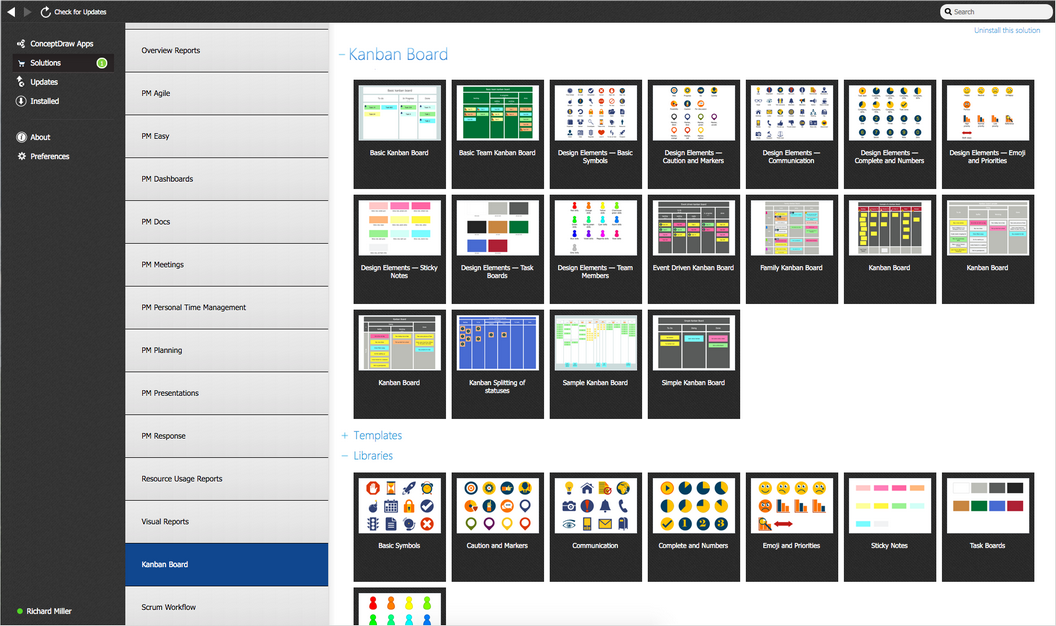1056x626 pixels.
Task: Open the Installed section
Action: (x=44, y=101)
